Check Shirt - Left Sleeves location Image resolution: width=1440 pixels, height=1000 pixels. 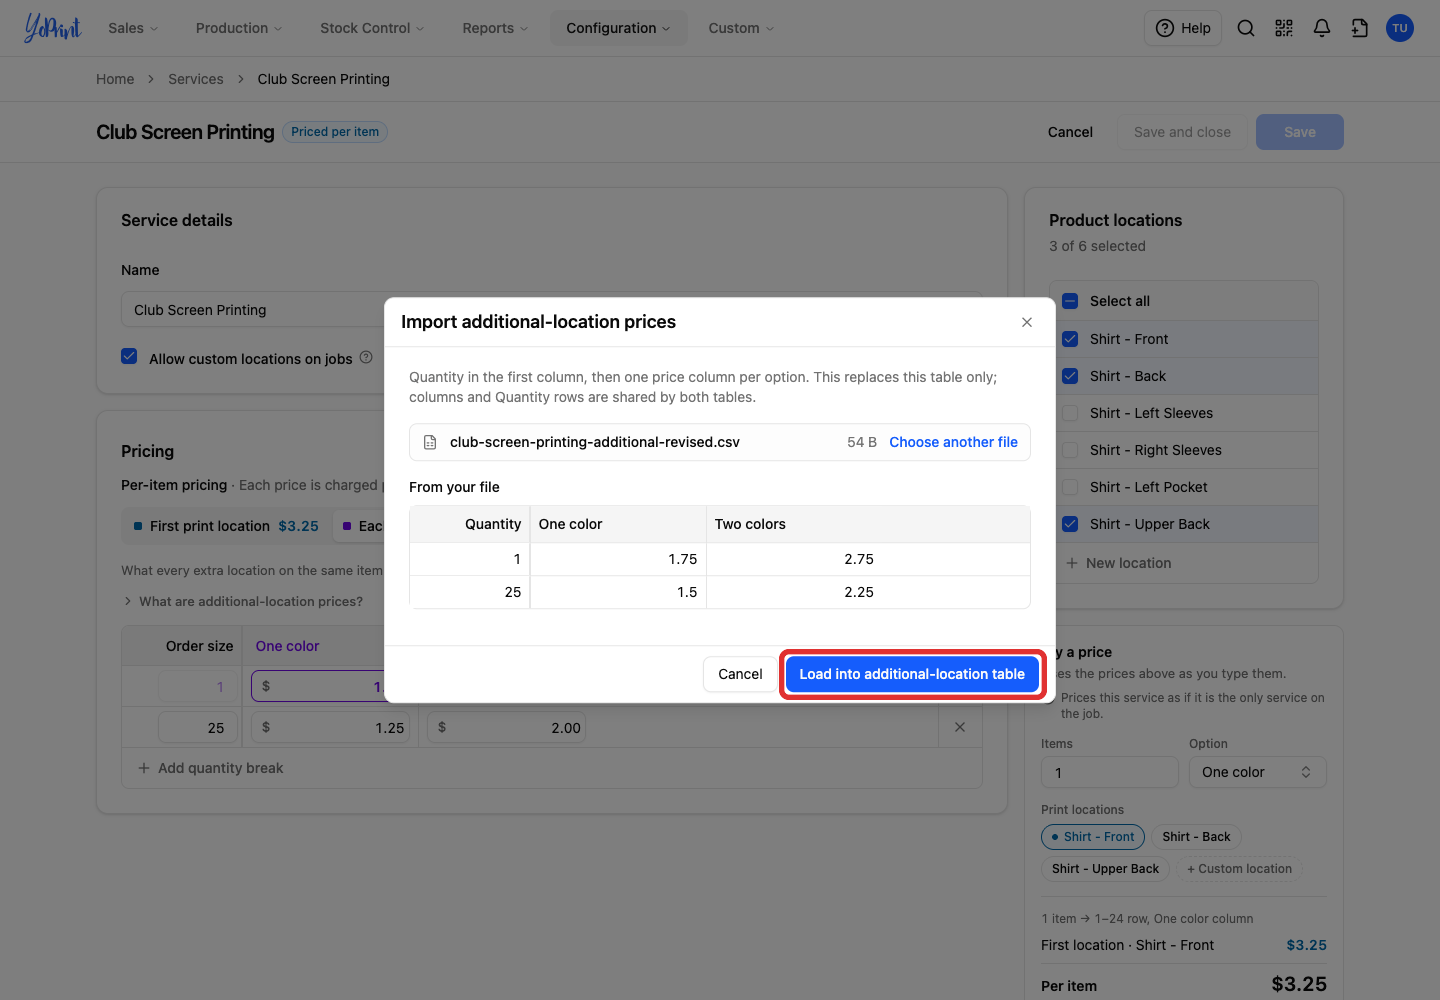coord(1070,413)
